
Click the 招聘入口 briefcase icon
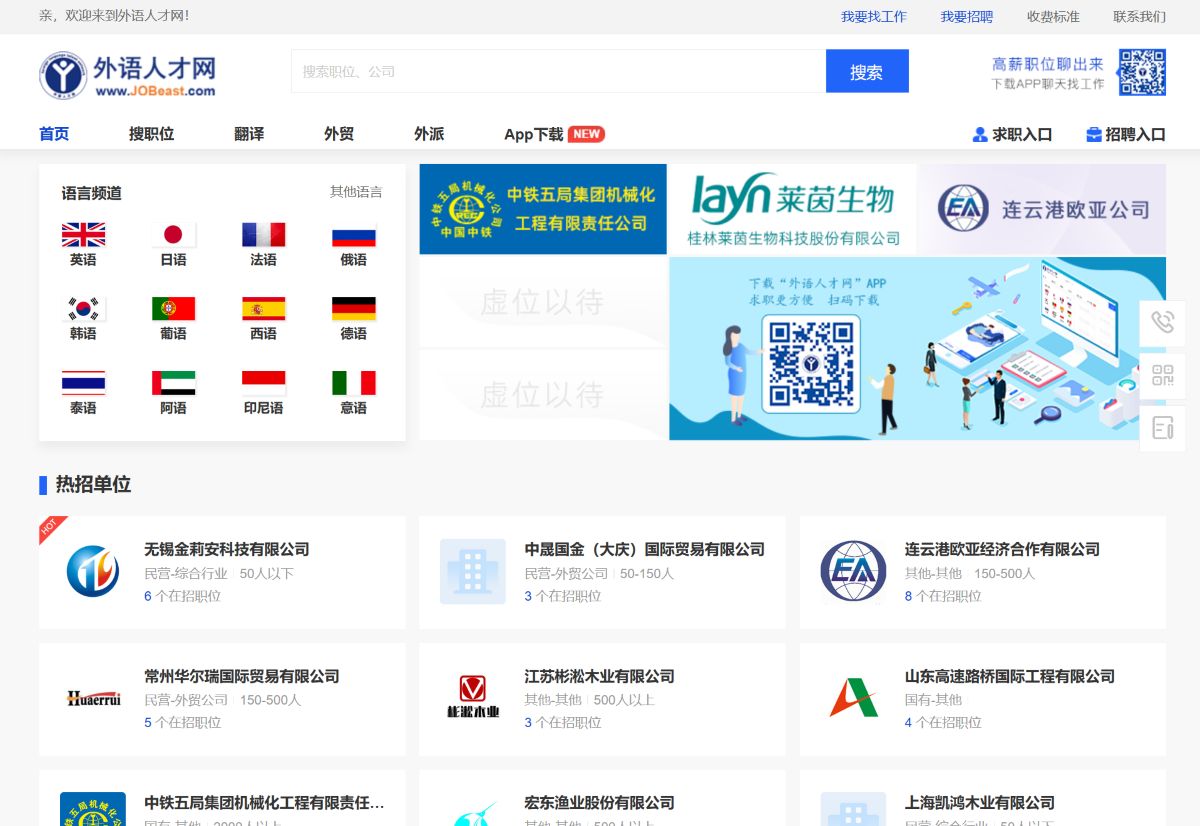click(1094, 134)
